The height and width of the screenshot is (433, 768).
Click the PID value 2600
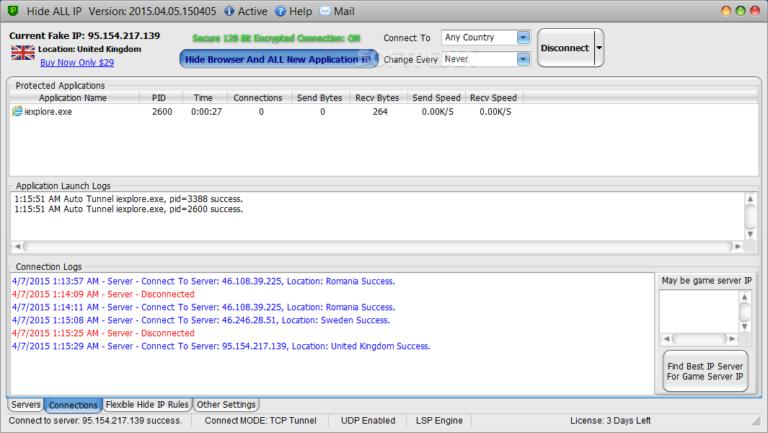click(x=162, y=112)
